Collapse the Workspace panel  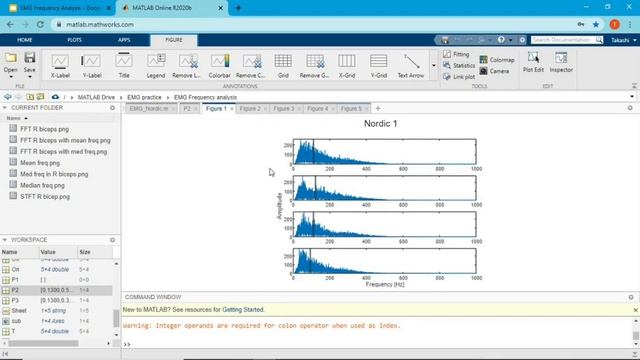click(5, 240)
